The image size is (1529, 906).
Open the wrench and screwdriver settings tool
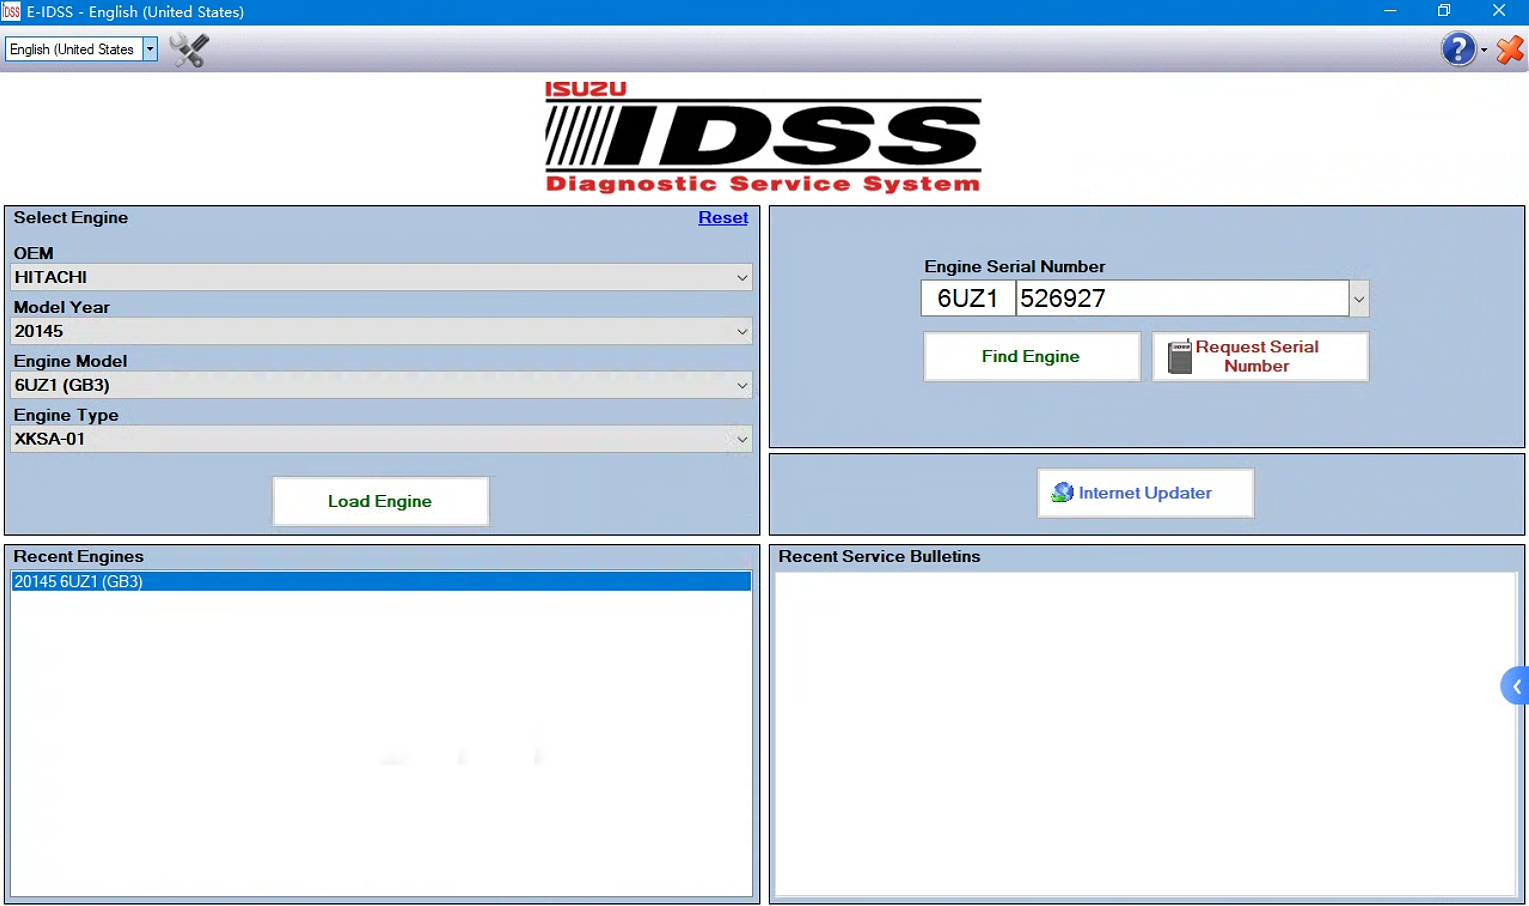pyautogui.click(x=189, y=49)
